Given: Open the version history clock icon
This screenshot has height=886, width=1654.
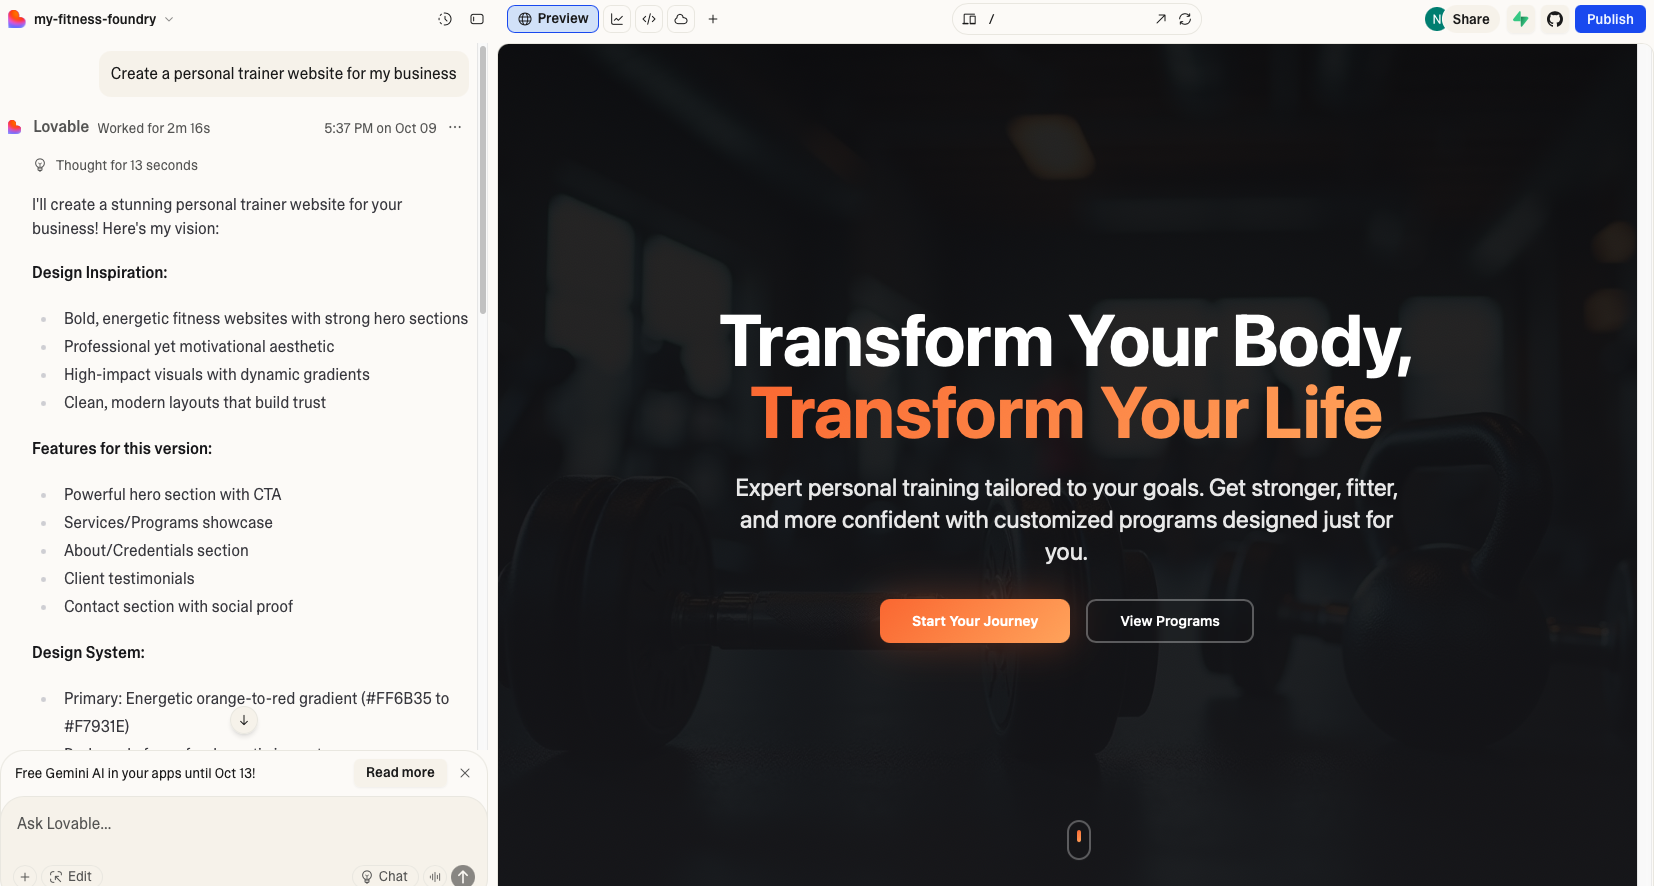Looking at the screenshot, I should [445, 19].
